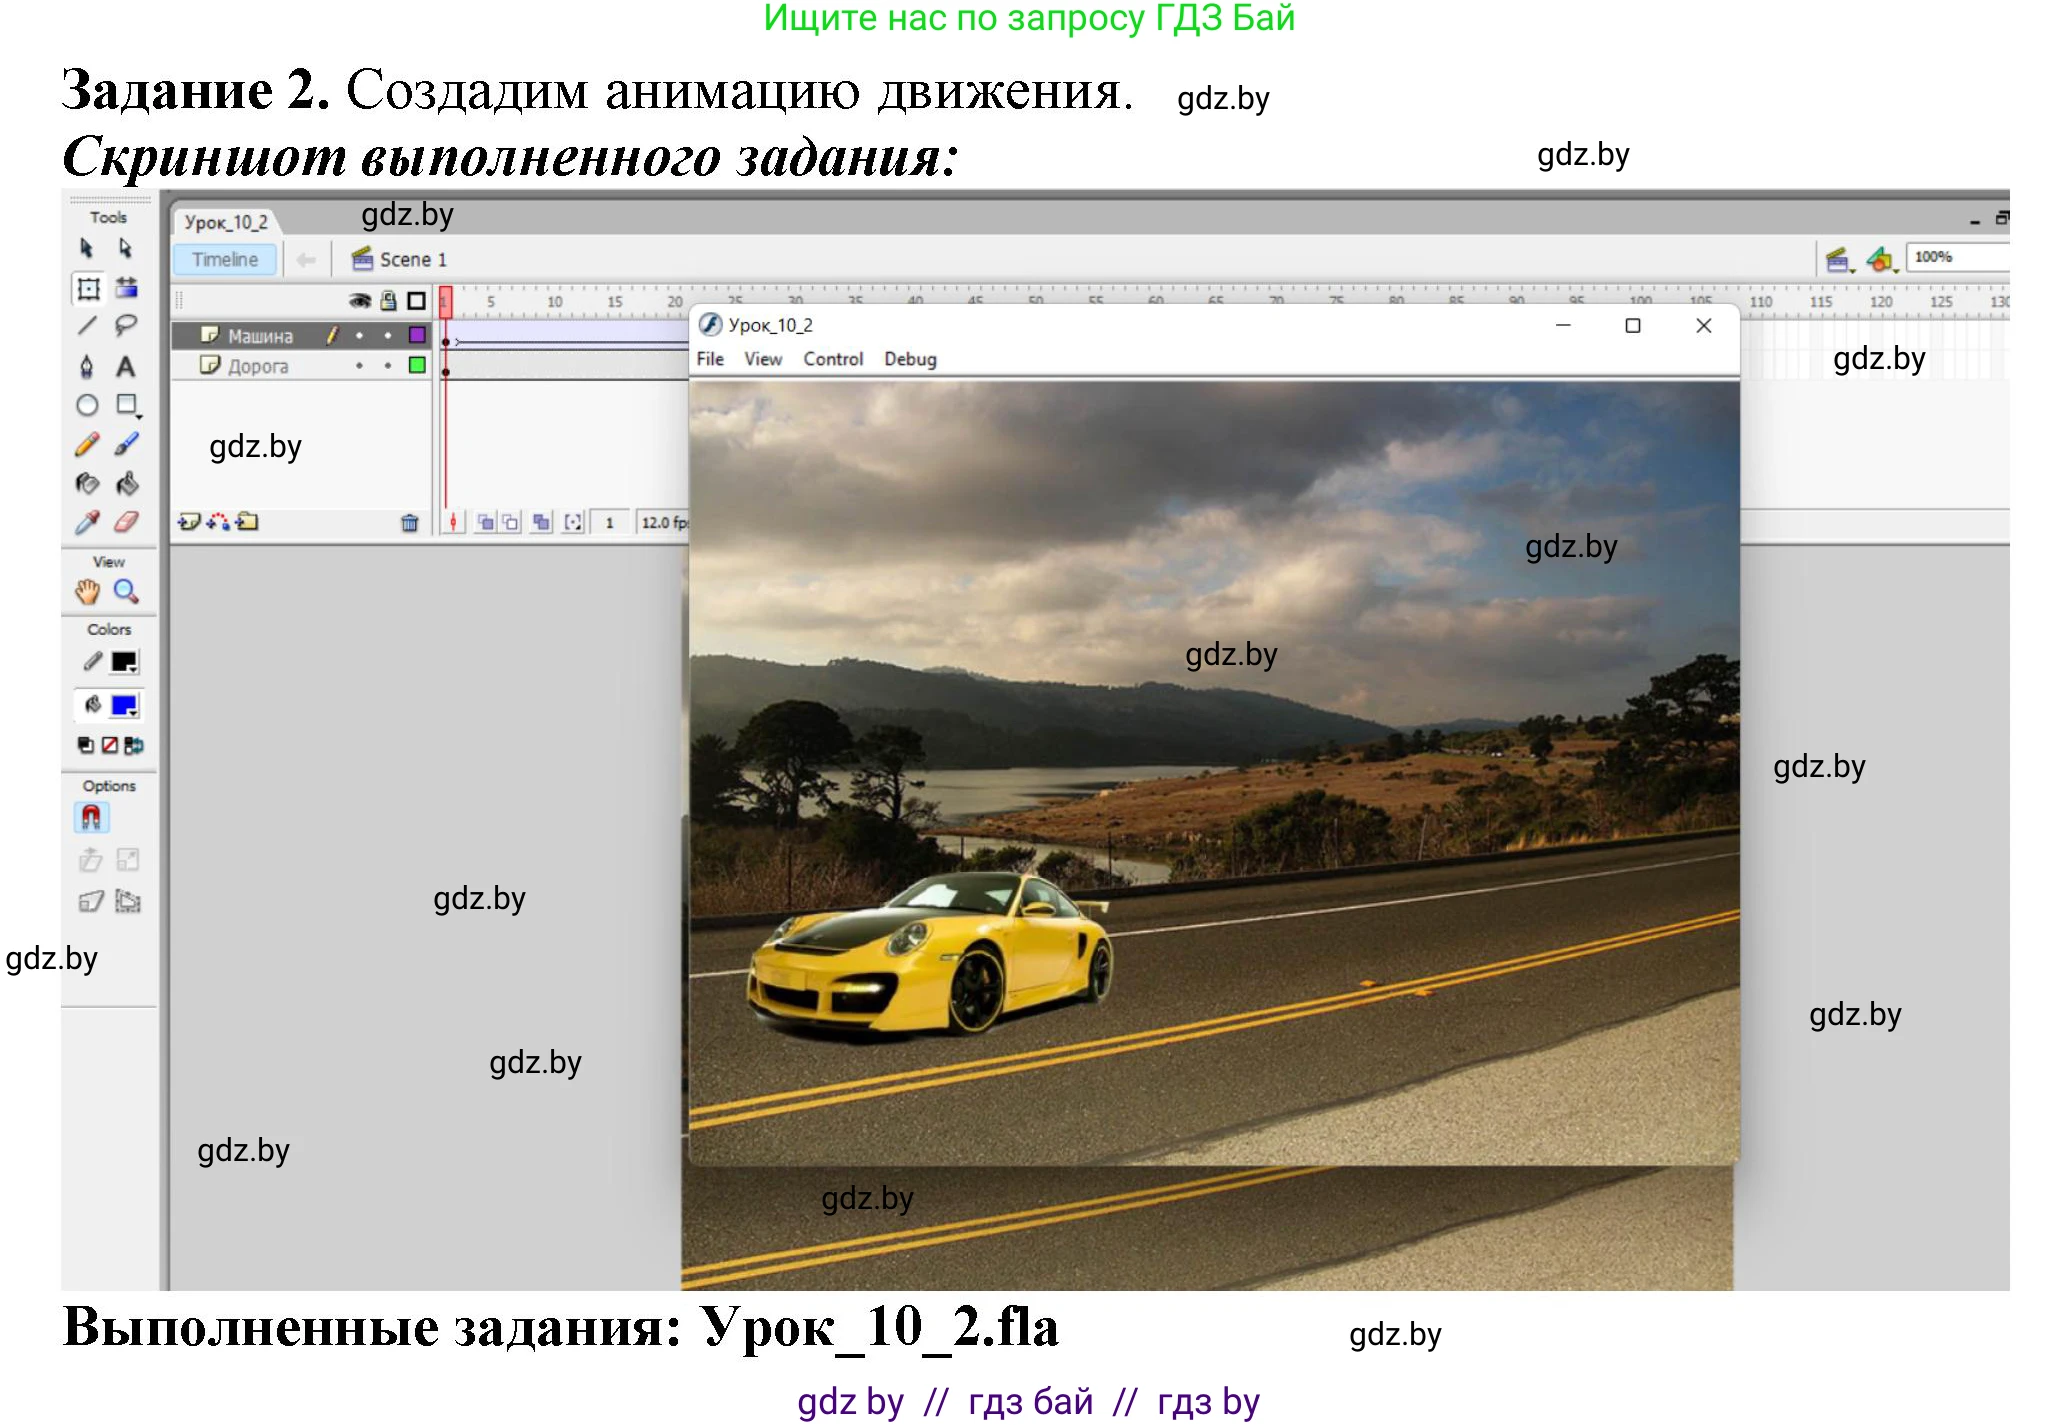Open the Edit Scene dropdown
This screenshot has height=1425, width=2061.
1838,260
